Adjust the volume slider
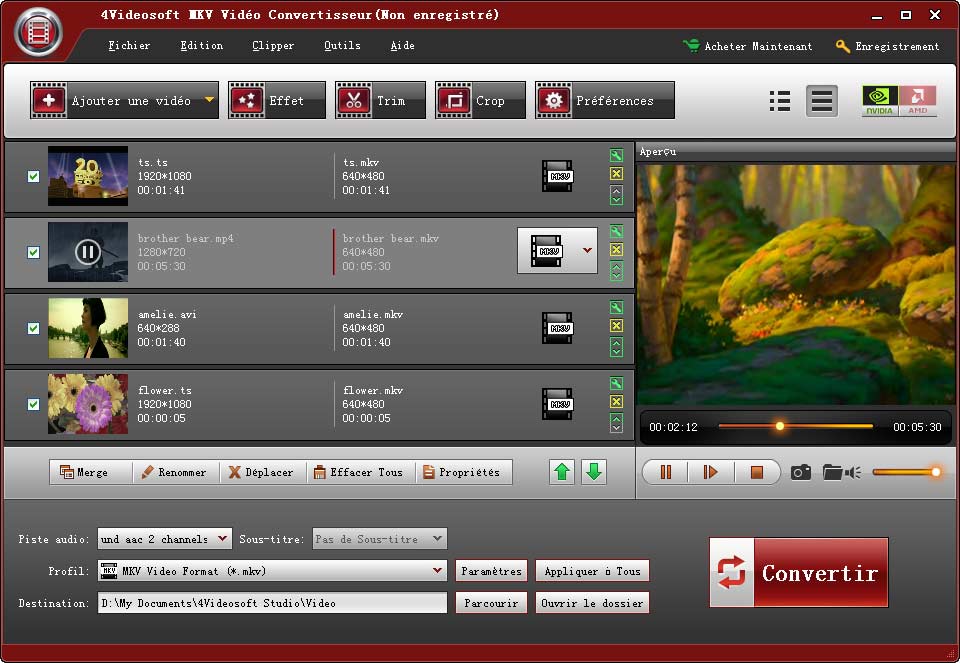 (907, 472)
